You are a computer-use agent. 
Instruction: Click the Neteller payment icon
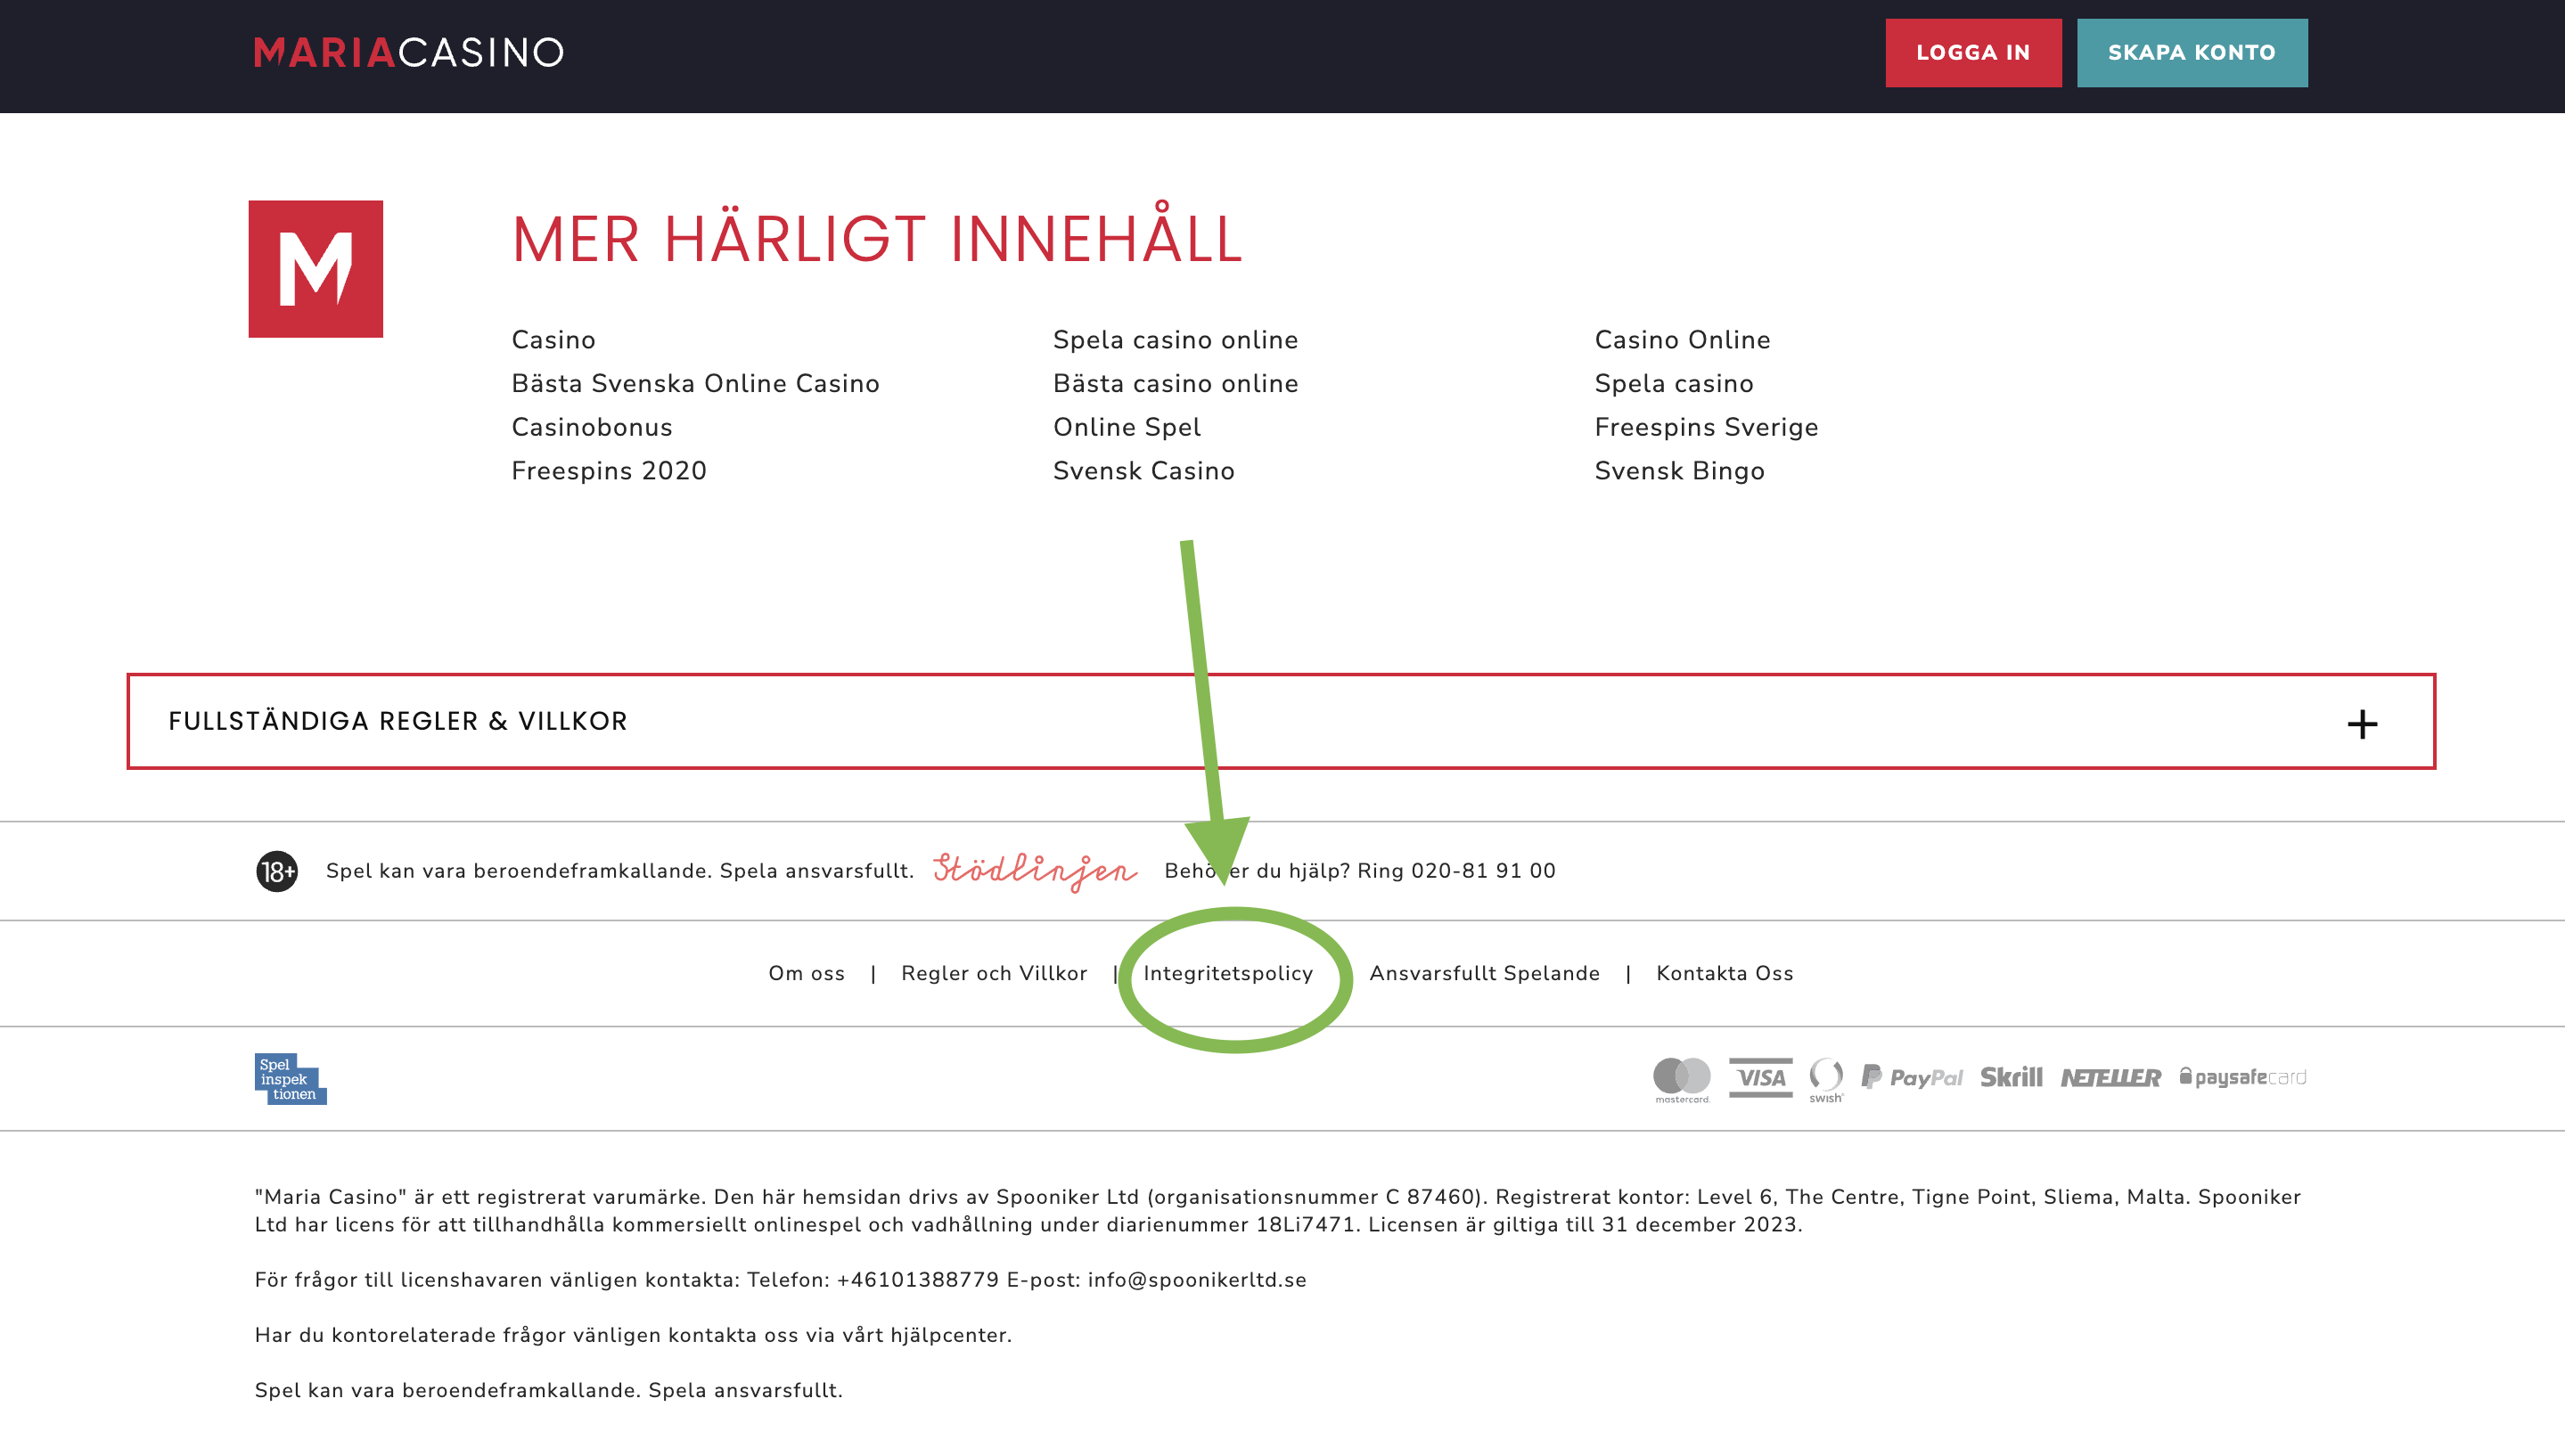click(x=2112, y=1077)
